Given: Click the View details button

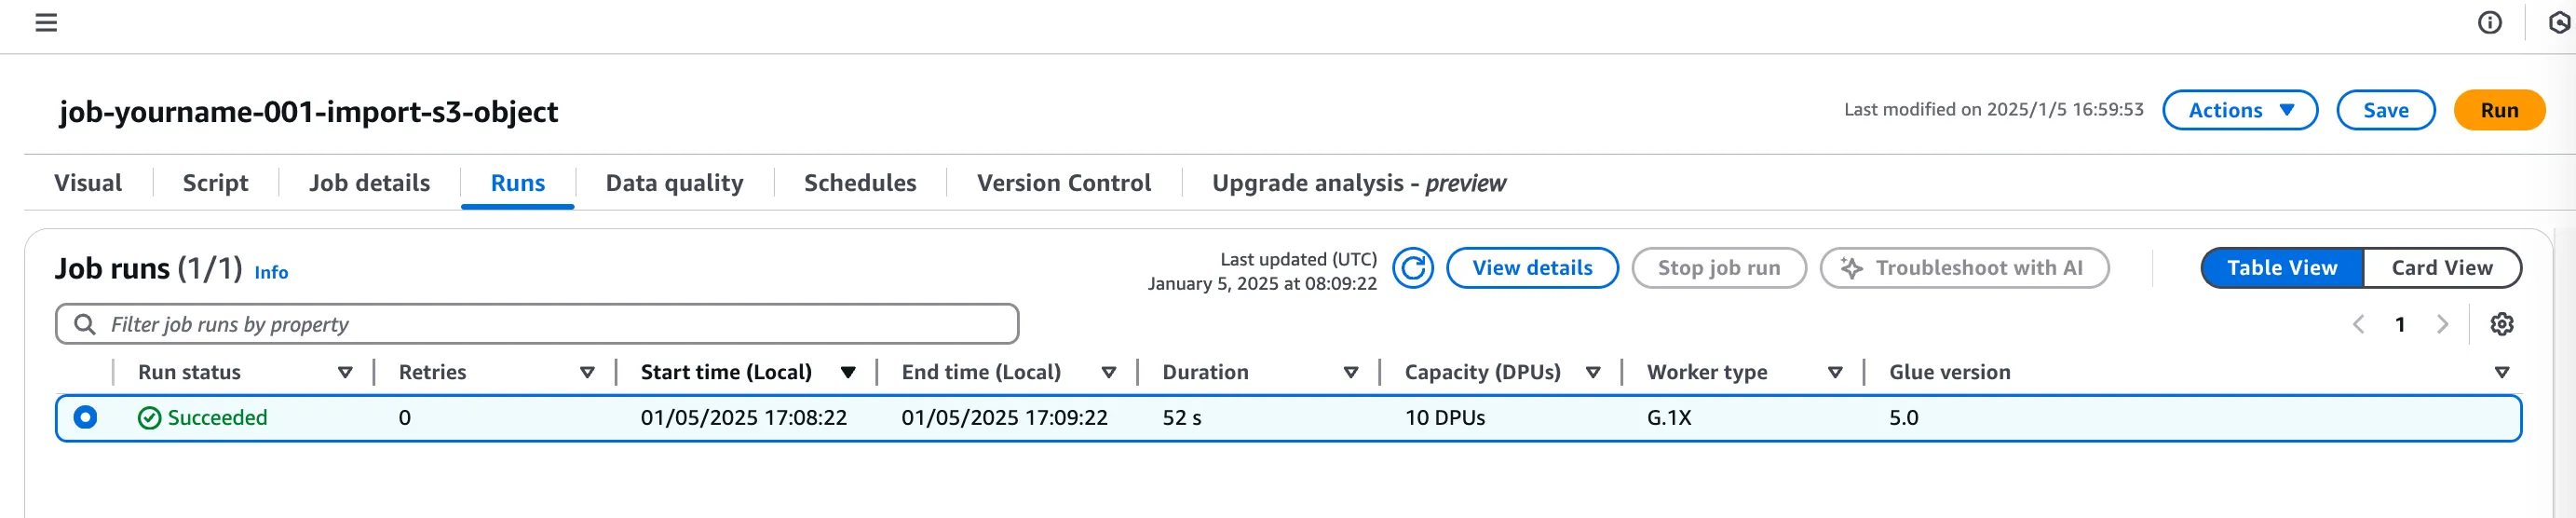Looking at the screenshot, I should [x=1531, y=268].
